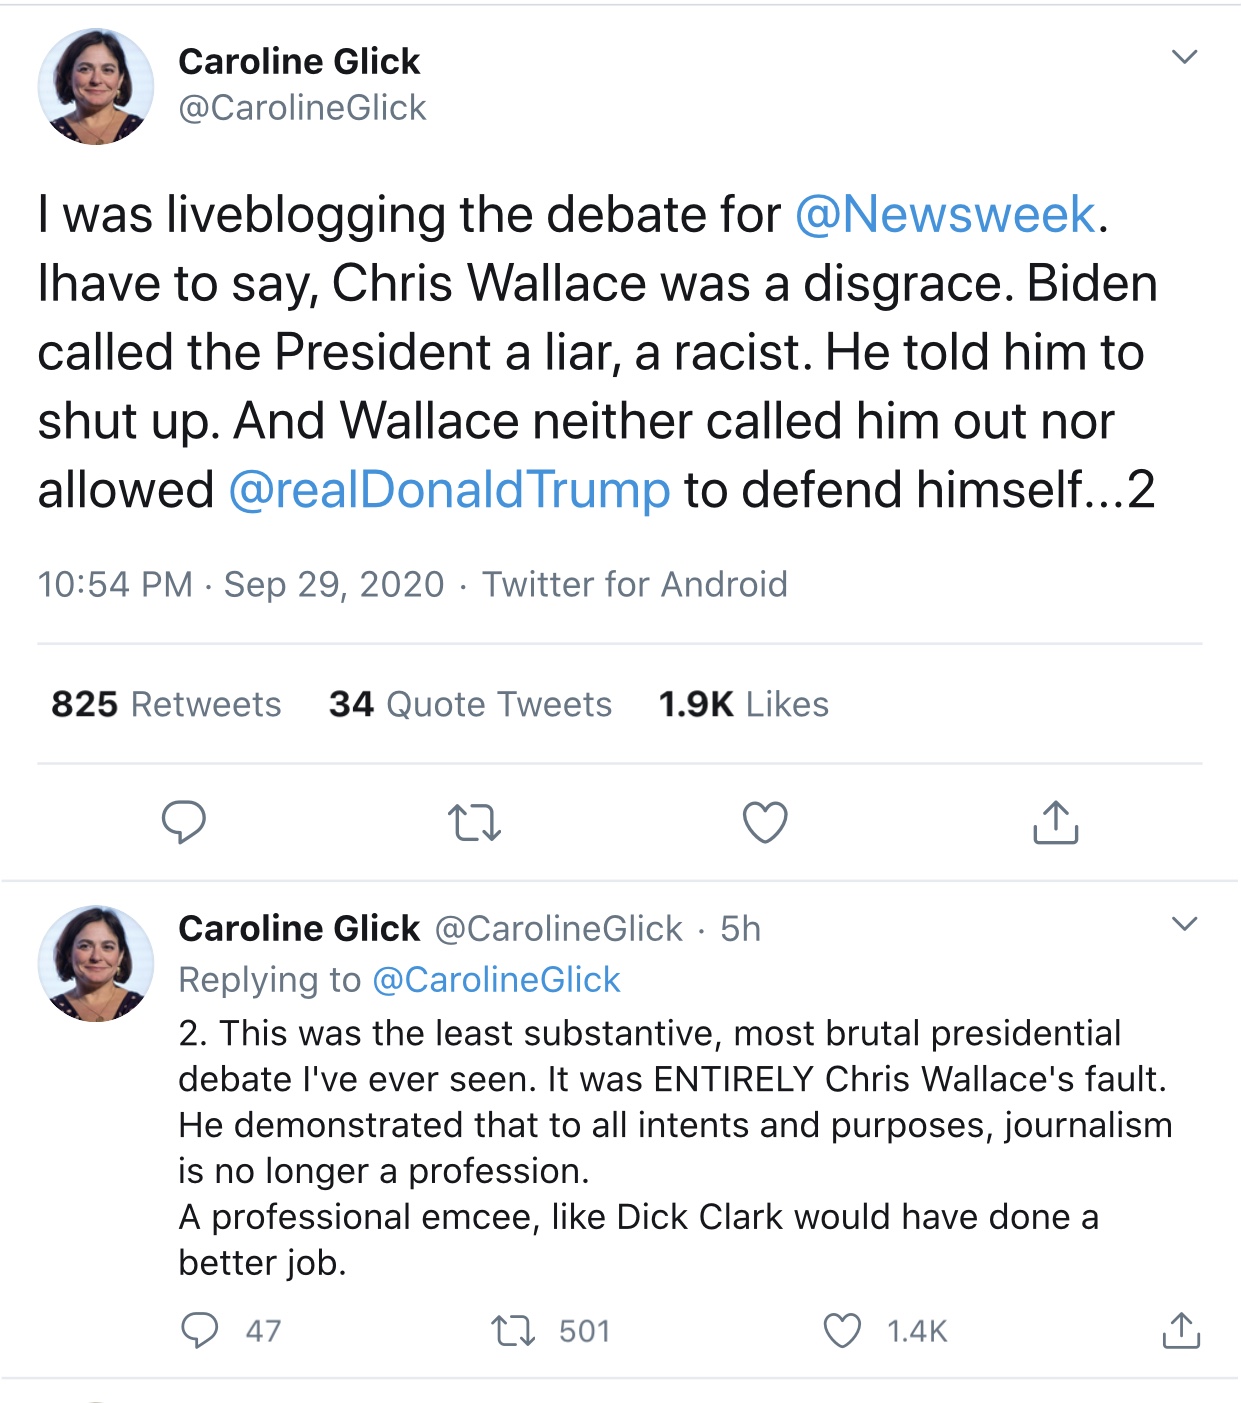The width and height of the screenshot is (1241, 1403).
Task: Retweet the main liveblogging tweet
Action: coord(474,822)
